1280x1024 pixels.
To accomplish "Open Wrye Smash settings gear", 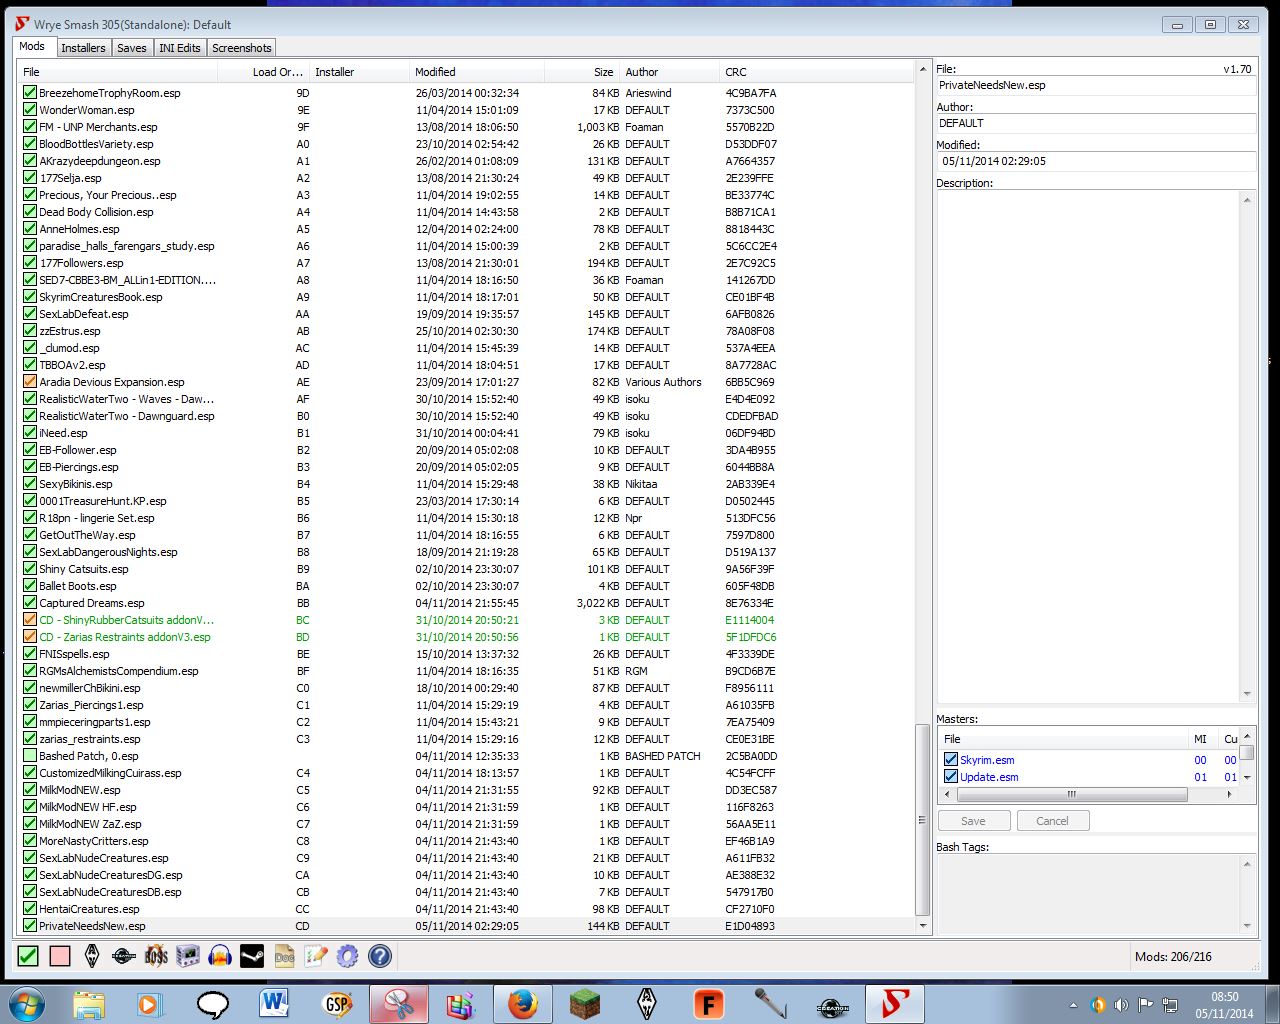I will click(347, 957).
